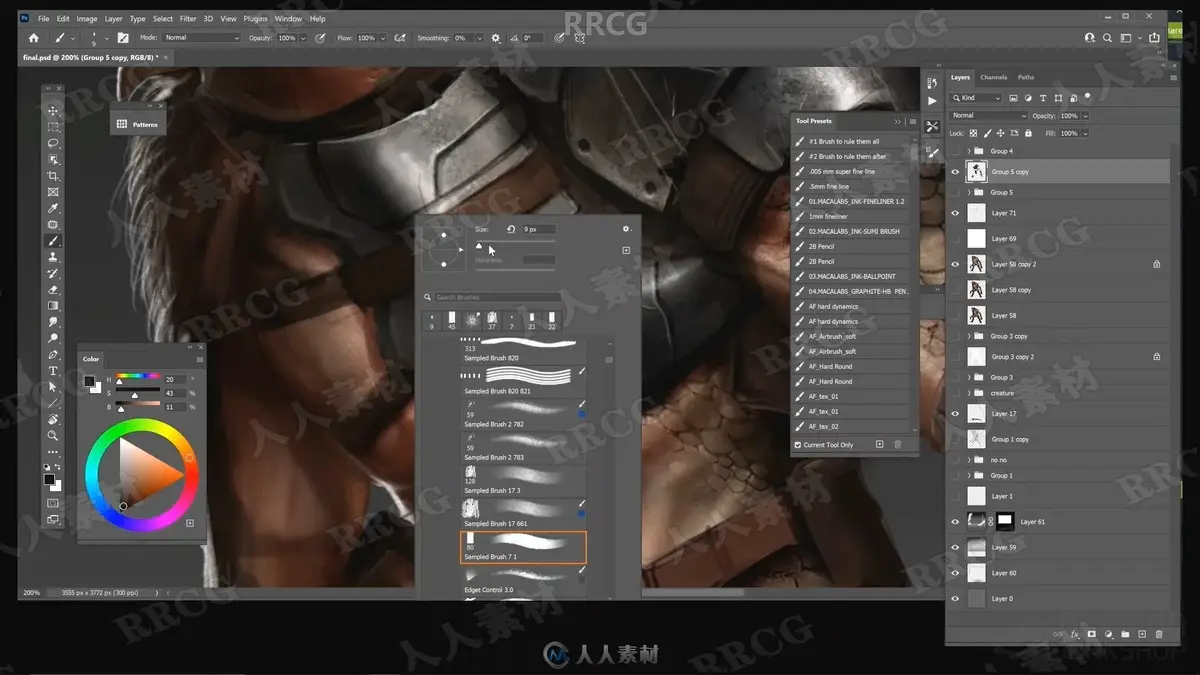The width and height of the screenshot is (1200, 675).
Task: Delete layer using the trash icon
Action: pos(1159,634)
